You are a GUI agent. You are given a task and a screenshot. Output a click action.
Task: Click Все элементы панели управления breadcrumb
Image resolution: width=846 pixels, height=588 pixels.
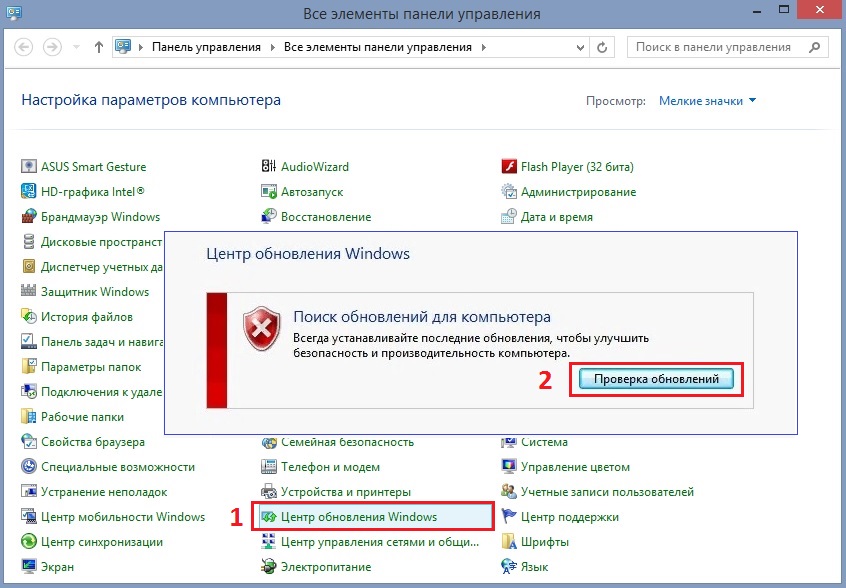(378, 47)
